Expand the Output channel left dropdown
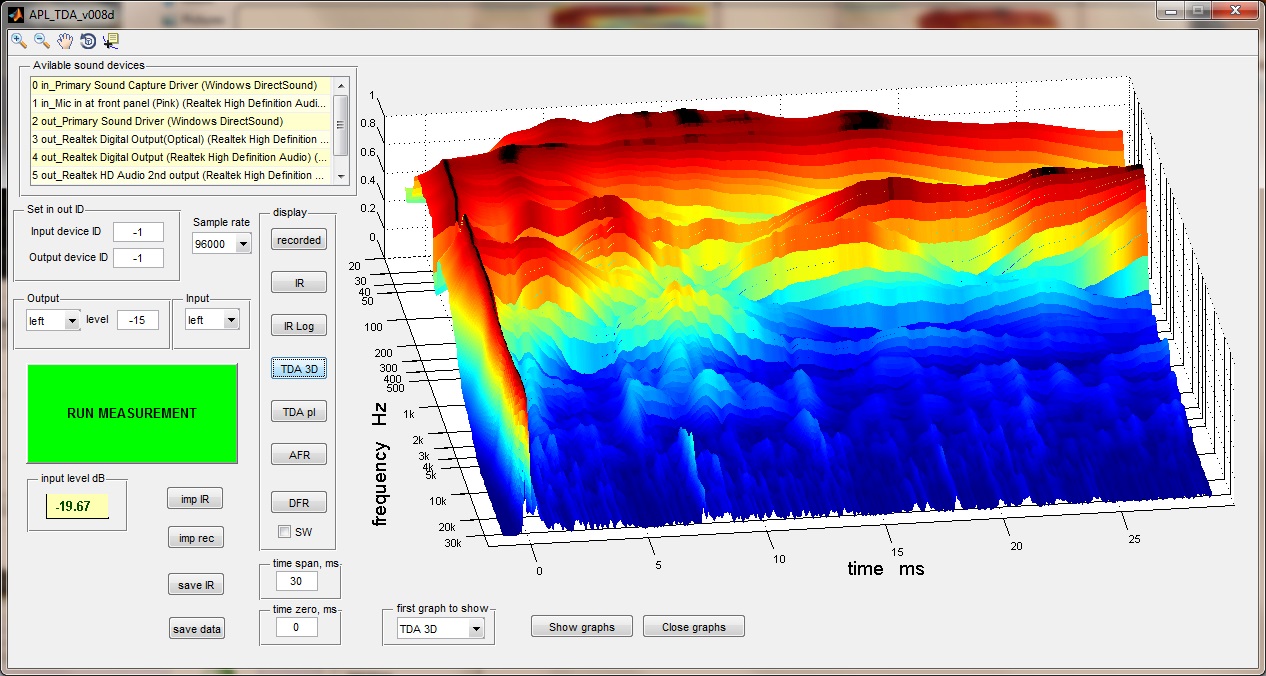This screenshot has height=676, width=1266. point(53,320)
